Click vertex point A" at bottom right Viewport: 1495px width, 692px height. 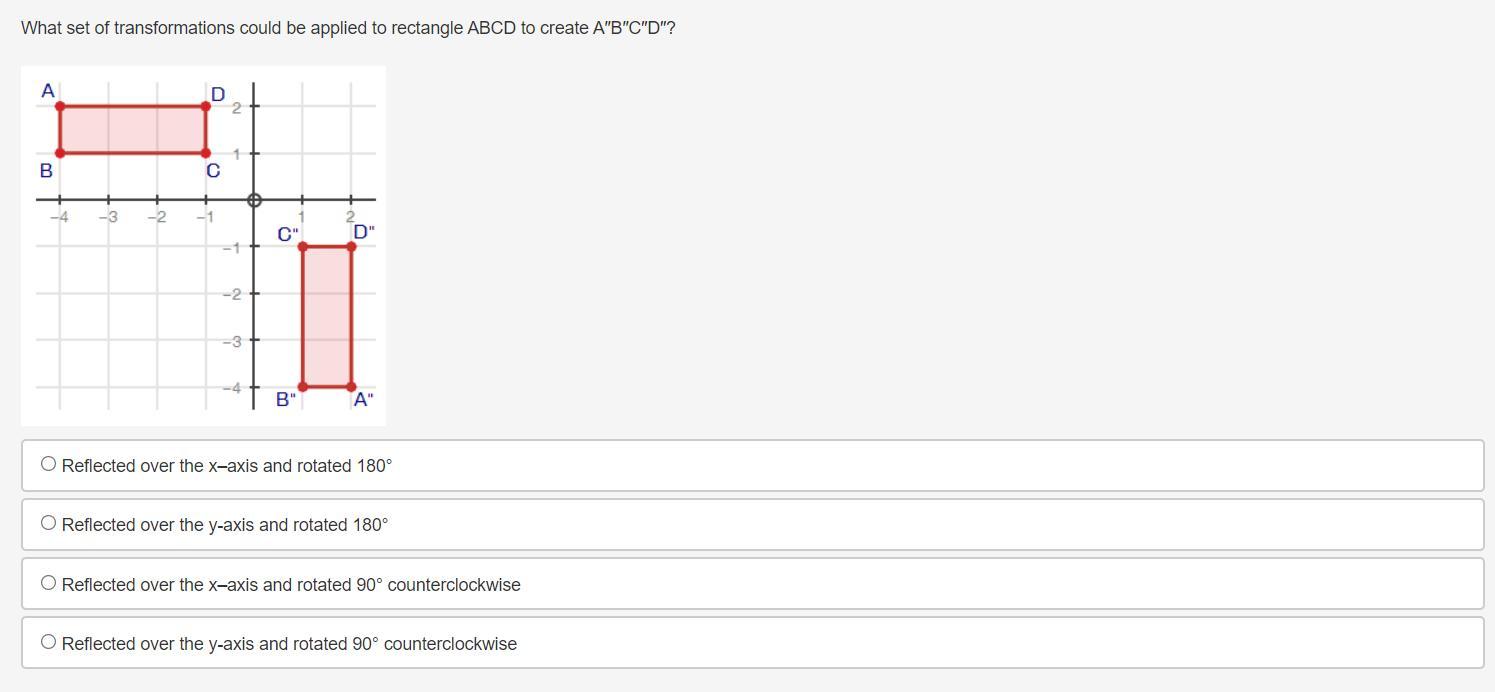point(351,386)
